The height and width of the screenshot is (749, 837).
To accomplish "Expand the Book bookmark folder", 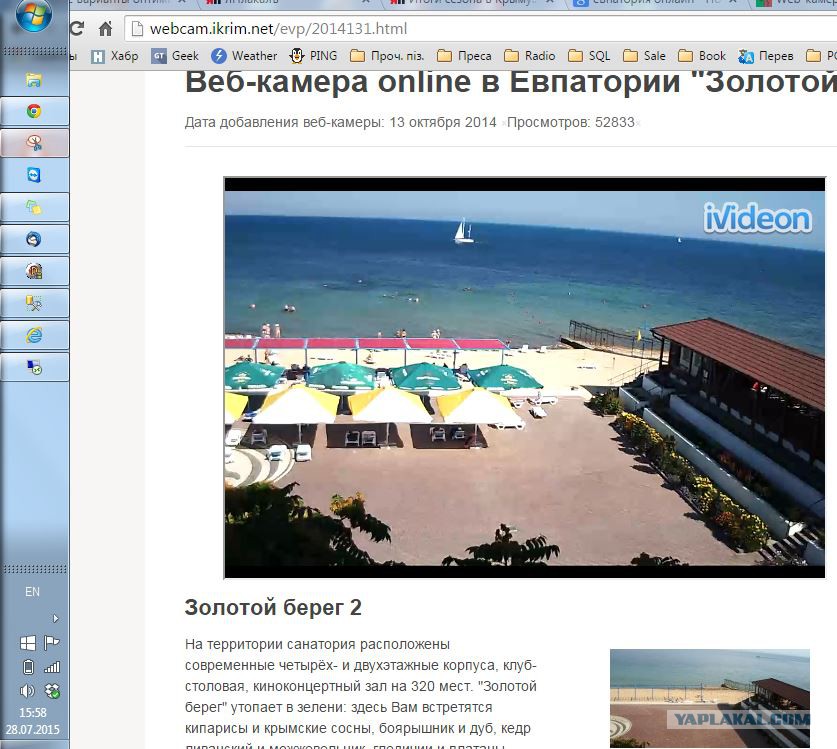I will [x=702, y=56].
